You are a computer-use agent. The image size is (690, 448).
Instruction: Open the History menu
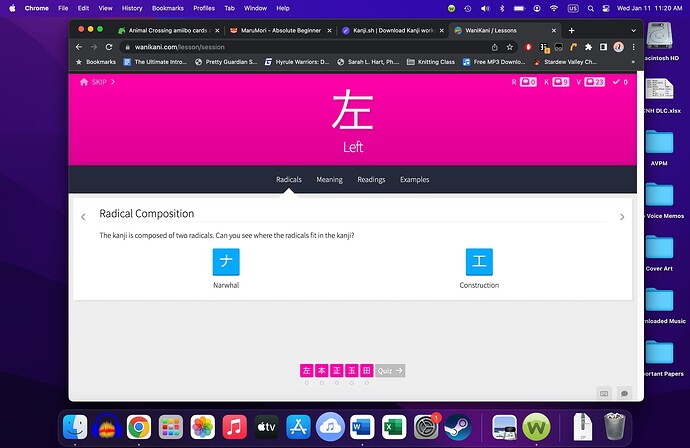(x=132, y=8)
